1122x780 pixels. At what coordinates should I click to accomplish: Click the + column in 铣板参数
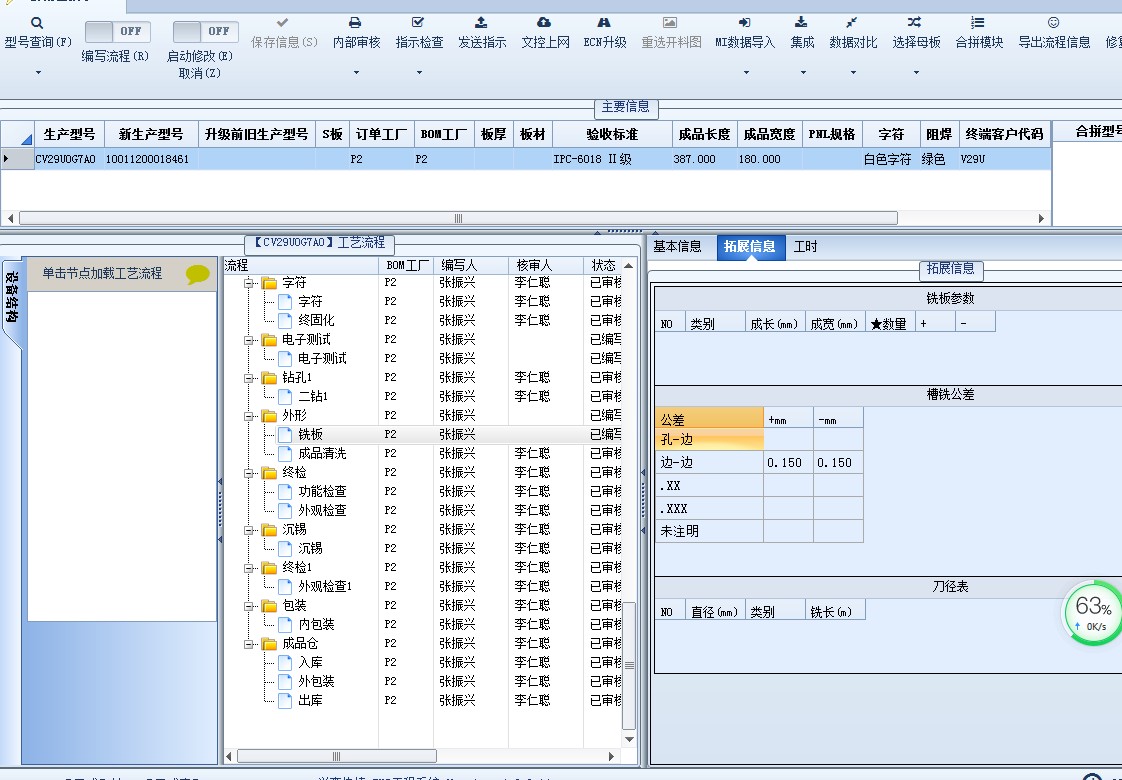935,323
